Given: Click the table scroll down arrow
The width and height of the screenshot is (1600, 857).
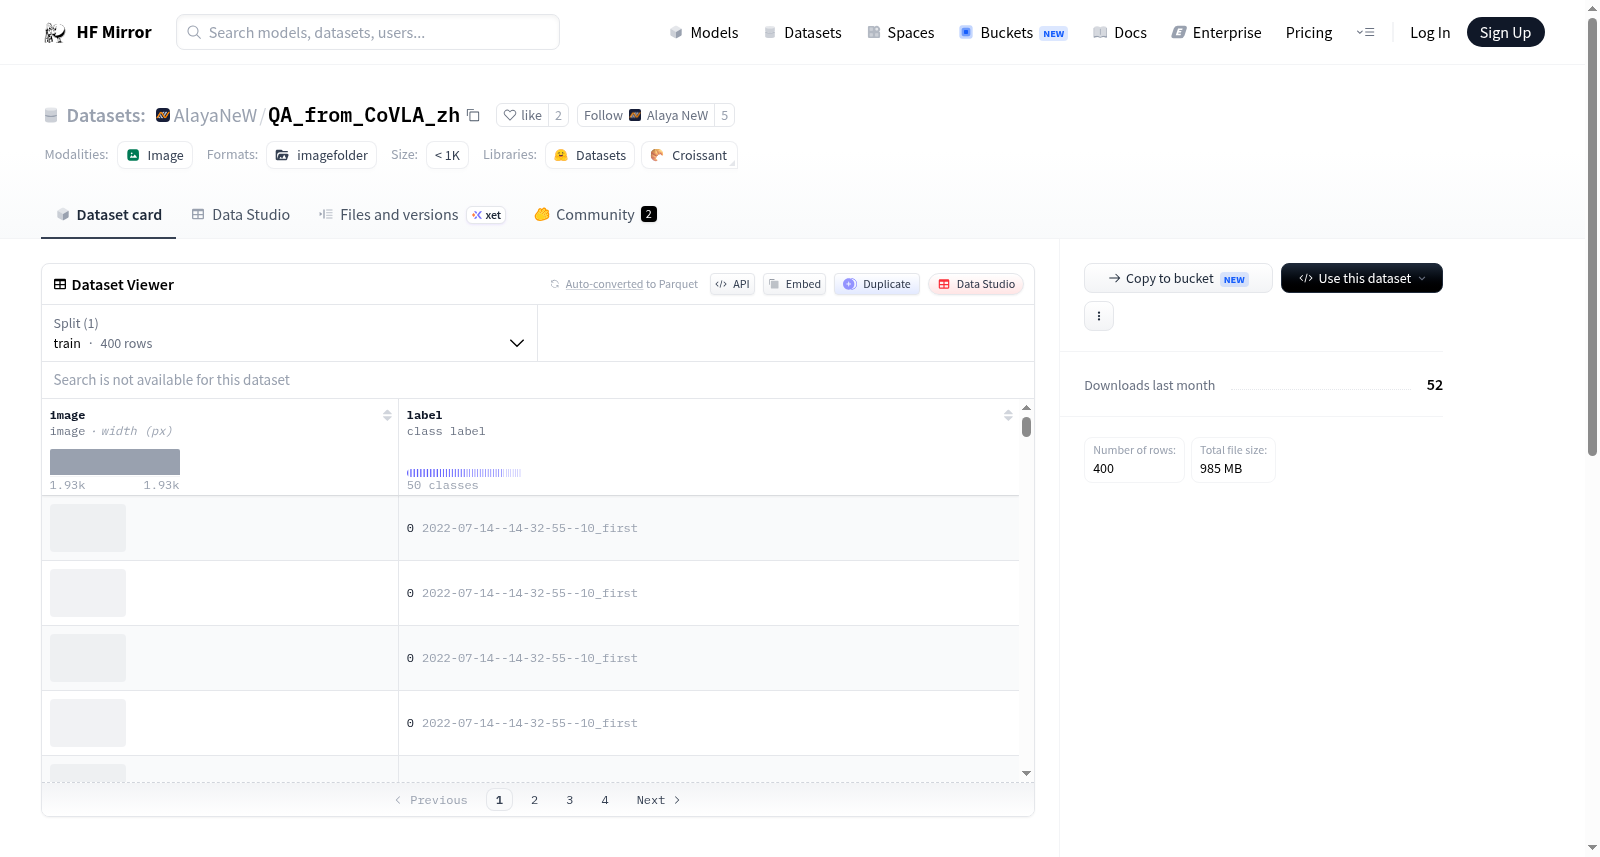Looking at the screenshot, I should (x=1026, y=773).
